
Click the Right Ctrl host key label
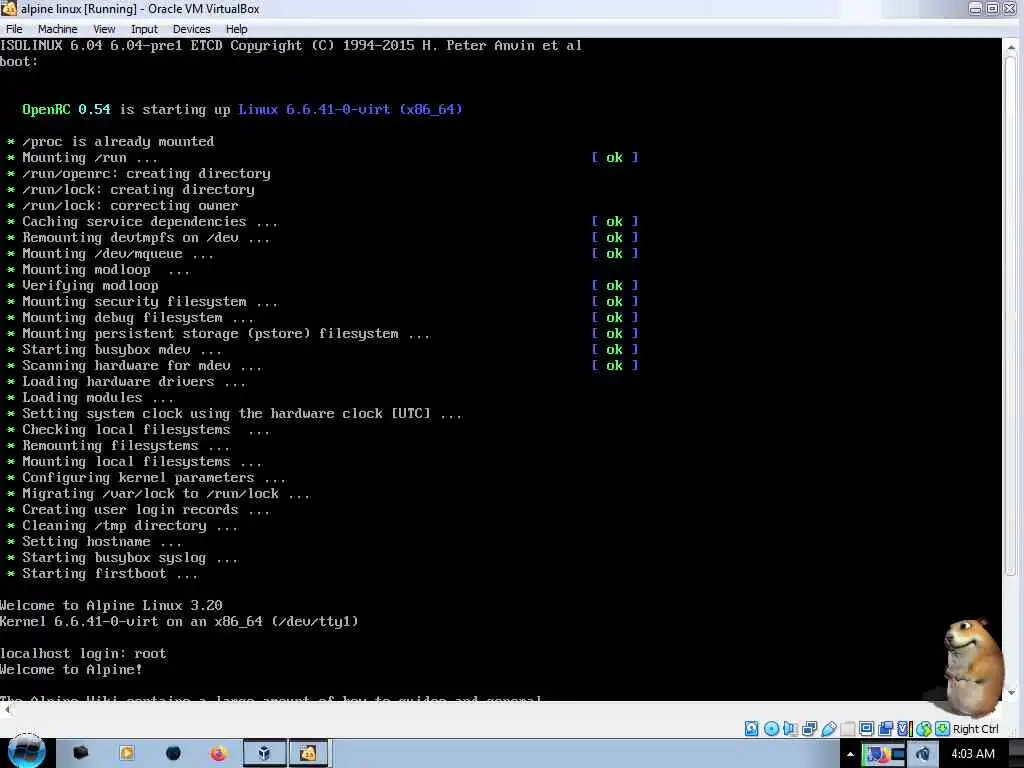click(x=975, y=729)
